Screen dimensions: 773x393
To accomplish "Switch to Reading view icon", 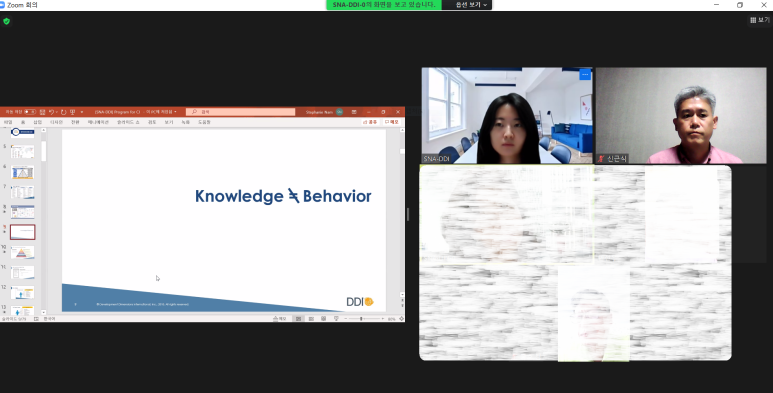I will pos(323,319).
